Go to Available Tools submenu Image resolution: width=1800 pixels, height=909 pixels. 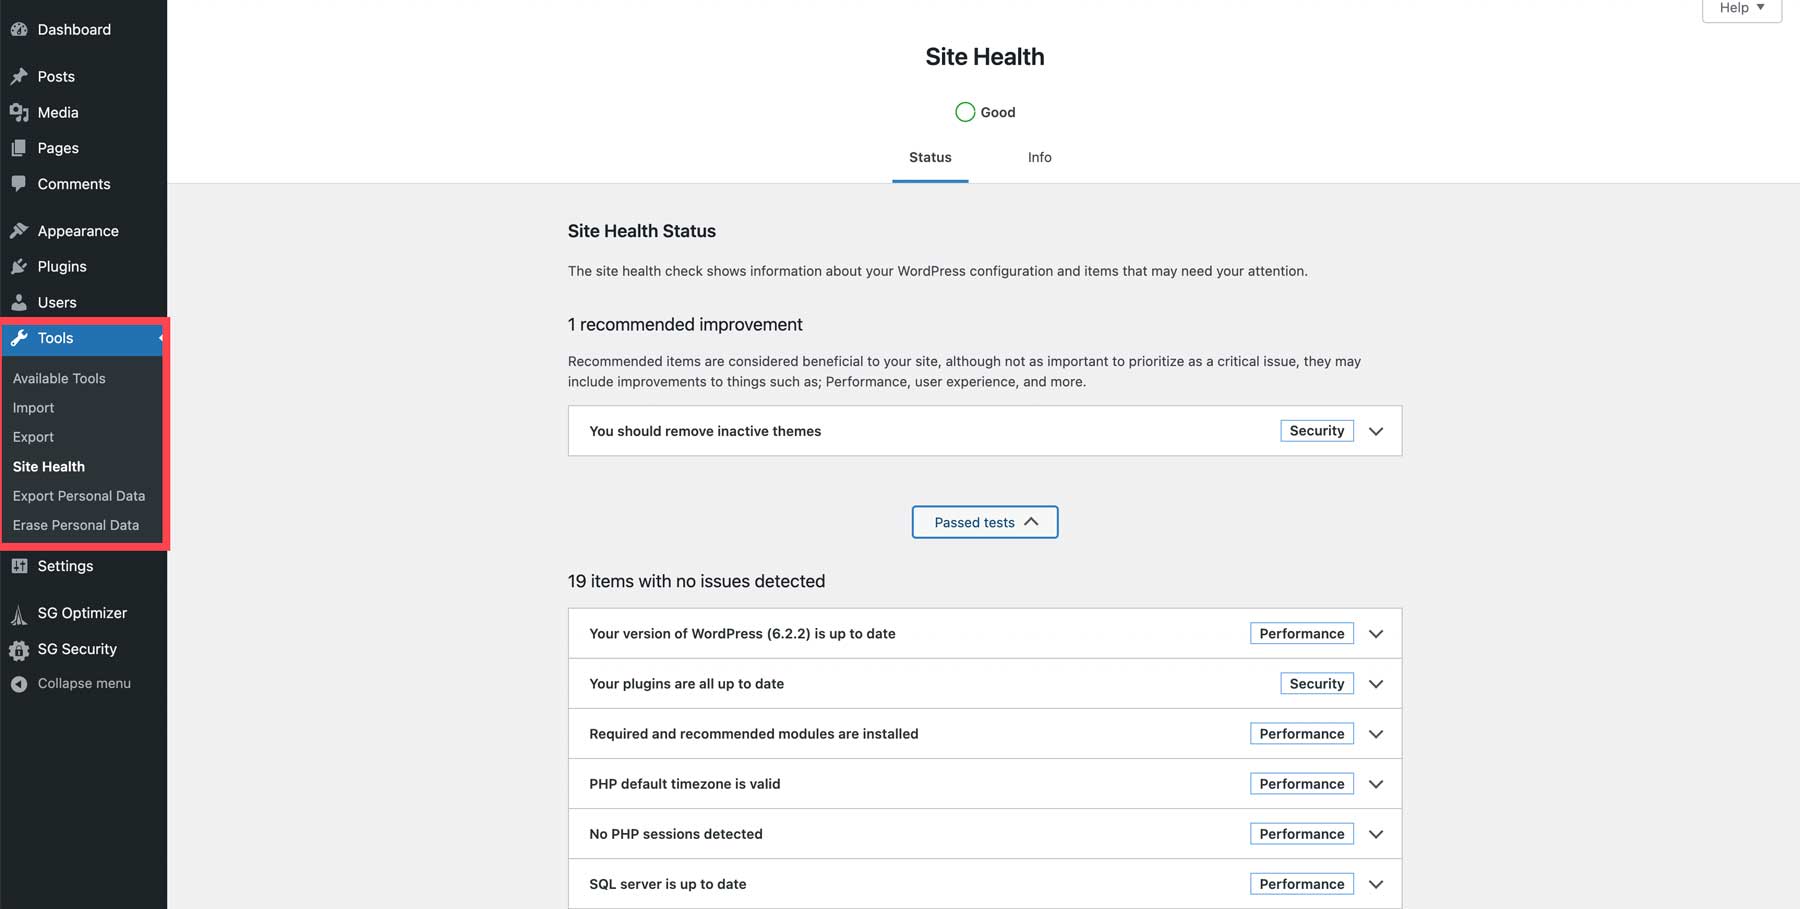pos(59,379)
